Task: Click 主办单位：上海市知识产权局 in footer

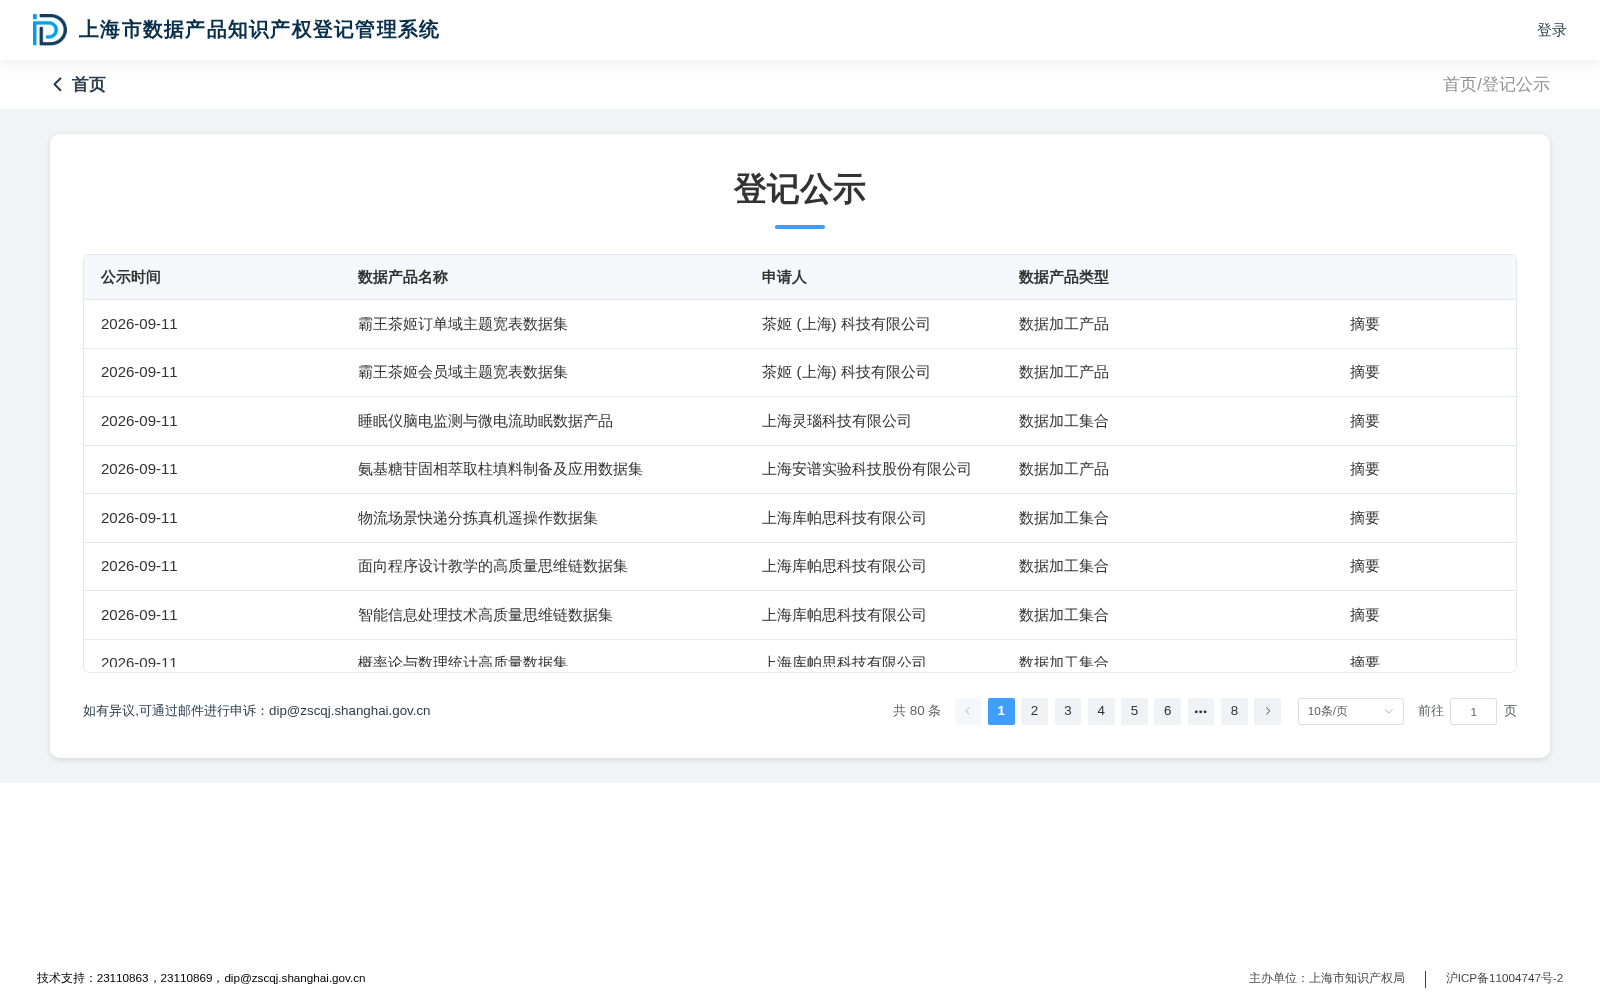Action: [x=1327, y=978]
